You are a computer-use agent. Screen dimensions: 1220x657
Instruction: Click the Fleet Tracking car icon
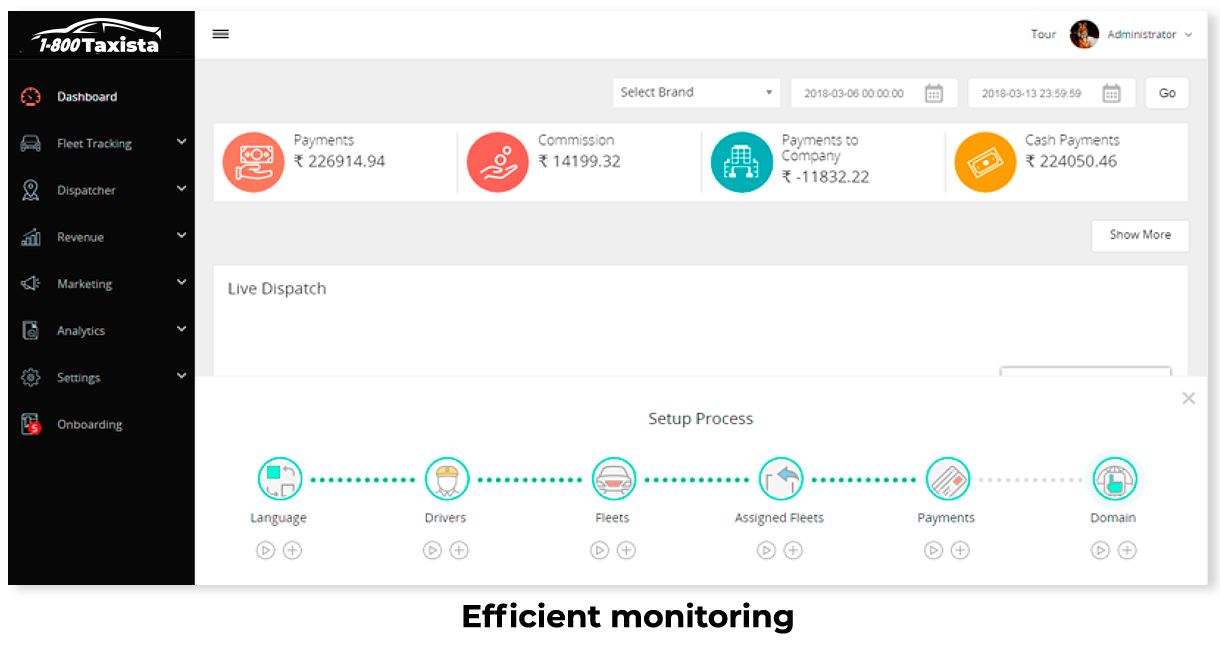point(31,144)
